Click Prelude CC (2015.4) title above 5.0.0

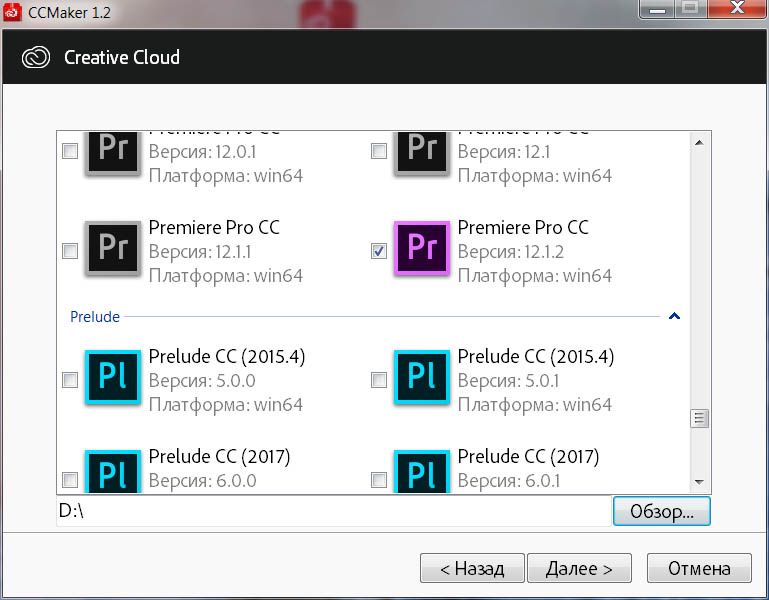point(227,357)
